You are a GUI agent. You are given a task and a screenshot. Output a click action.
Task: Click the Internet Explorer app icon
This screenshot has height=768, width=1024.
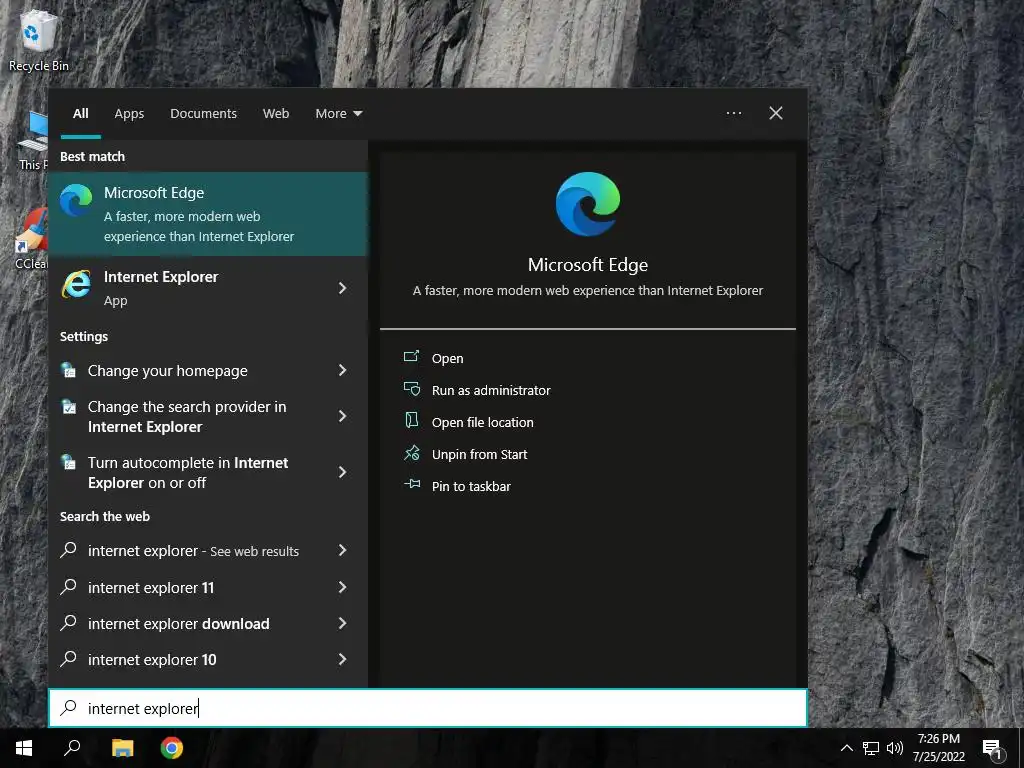(76, 284)
